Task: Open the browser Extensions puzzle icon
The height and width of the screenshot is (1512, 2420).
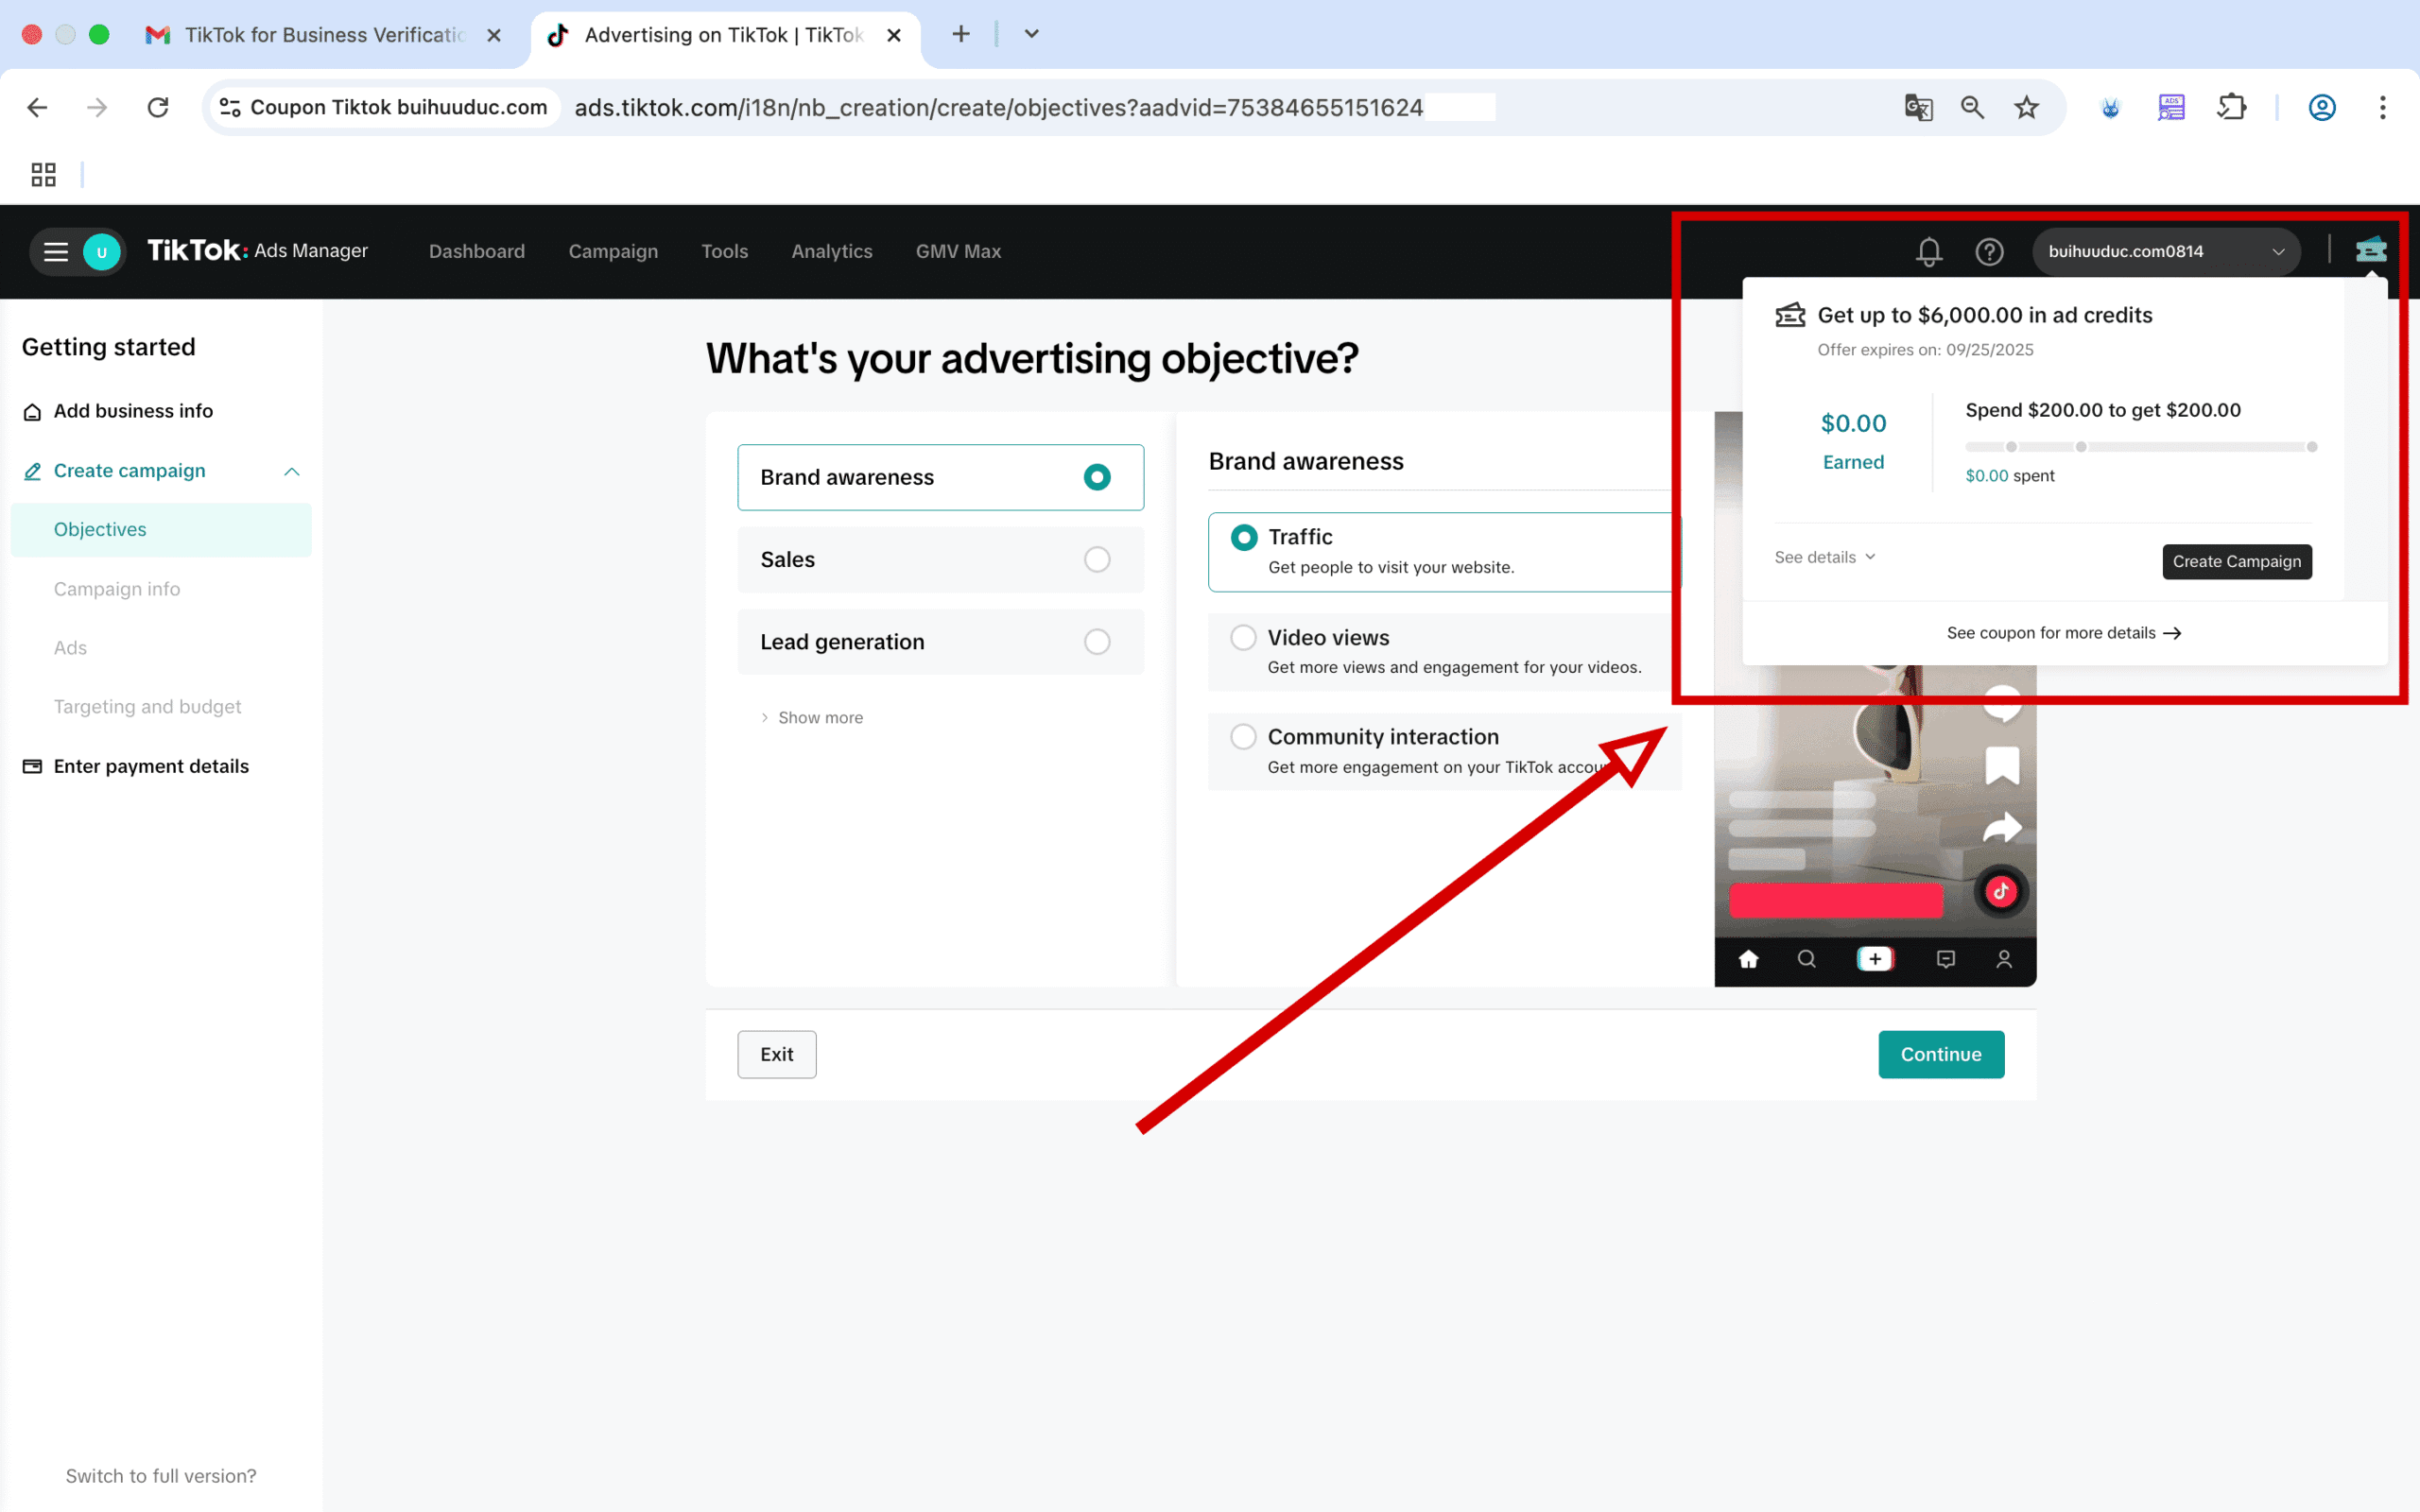Action: (2231, 107)
